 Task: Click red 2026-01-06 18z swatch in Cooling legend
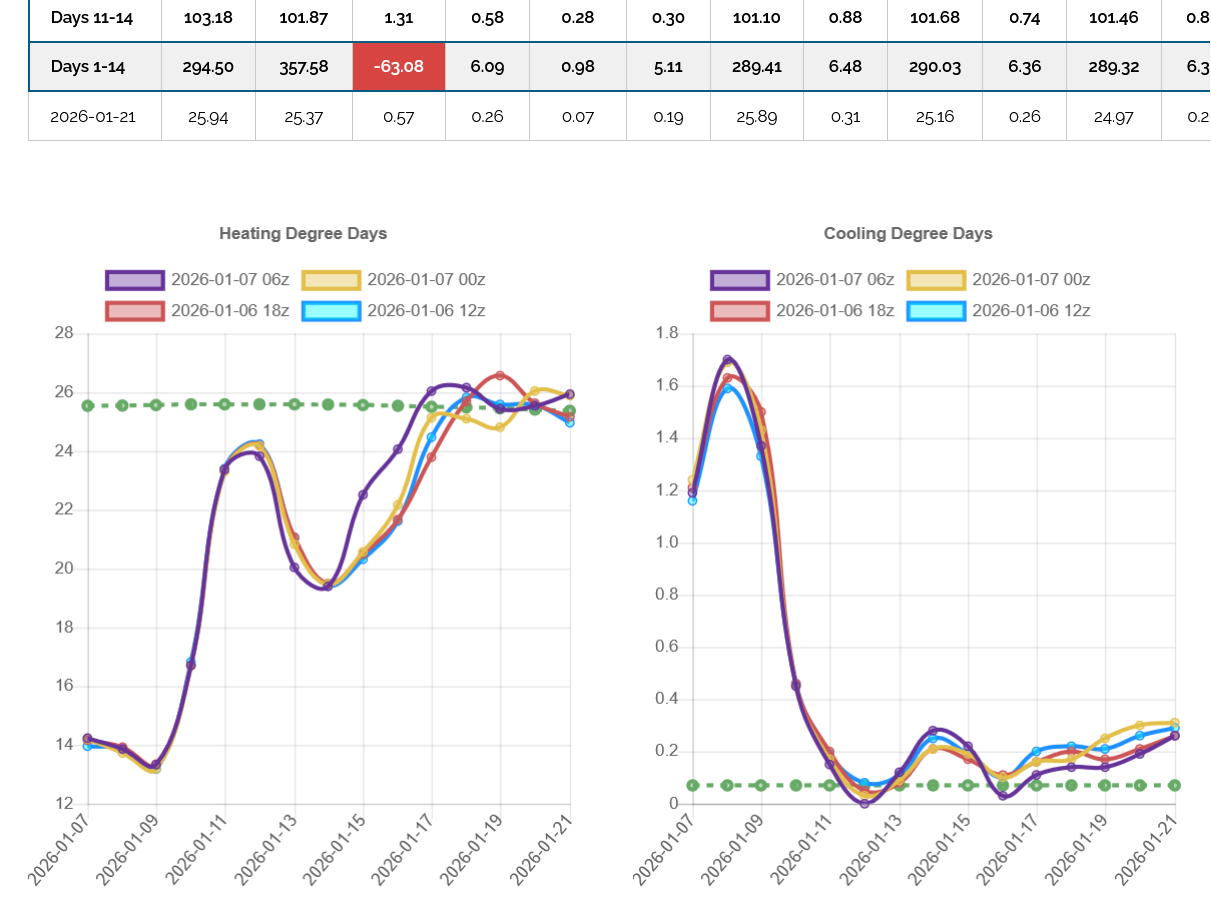739,311
